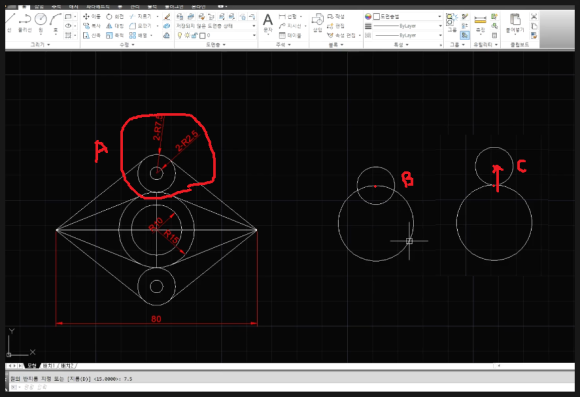Switch to the Layout2 tab
The image size is (580, 397).
point(68,366)
